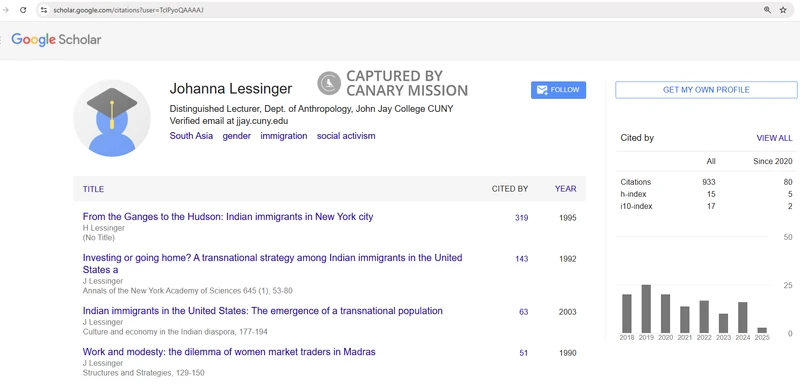
Task: Click 'Verified email at jjay.cuny.edu' text
Action: [229, 121]
